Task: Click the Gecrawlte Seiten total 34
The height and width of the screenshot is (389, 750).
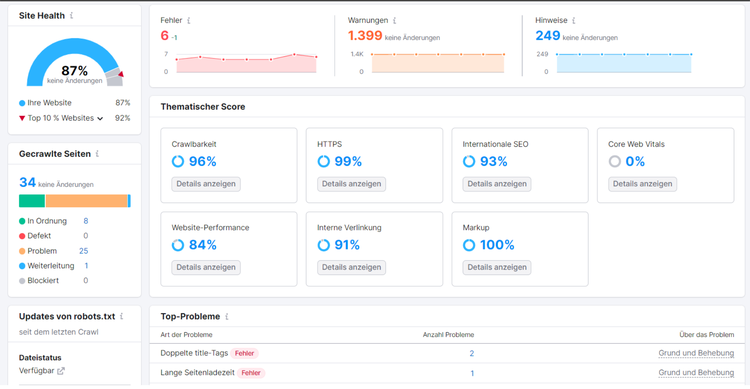Action: 27,182
